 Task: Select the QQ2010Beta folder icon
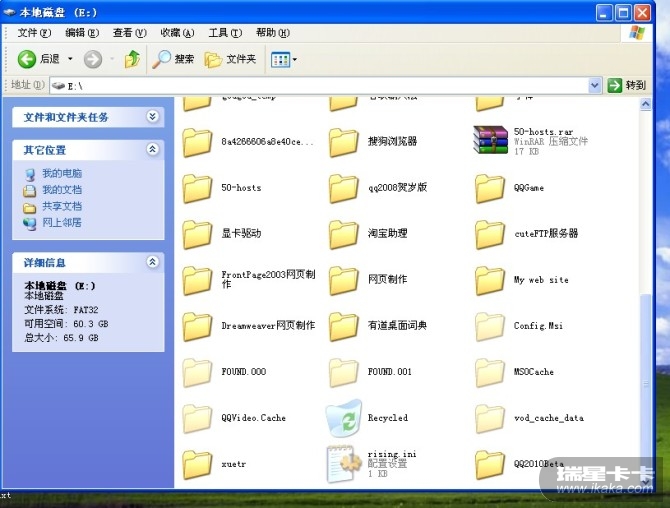point(490,465)
